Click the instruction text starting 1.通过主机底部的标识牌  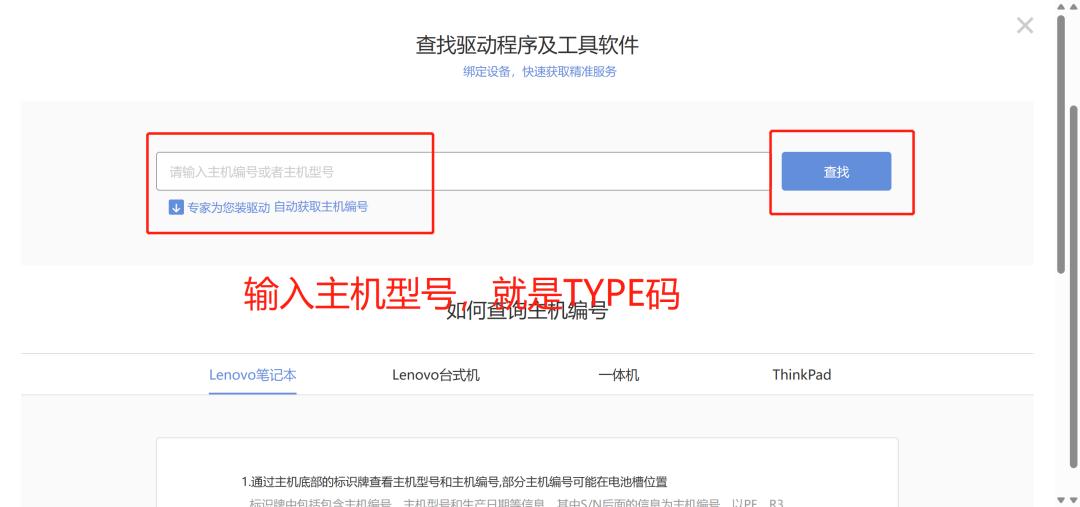click(x=454, y=482)
